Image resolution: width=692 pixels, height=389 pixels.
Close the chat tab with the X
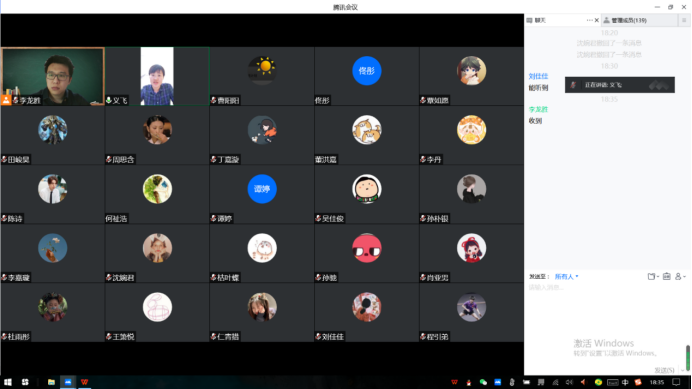coord(597,20)
